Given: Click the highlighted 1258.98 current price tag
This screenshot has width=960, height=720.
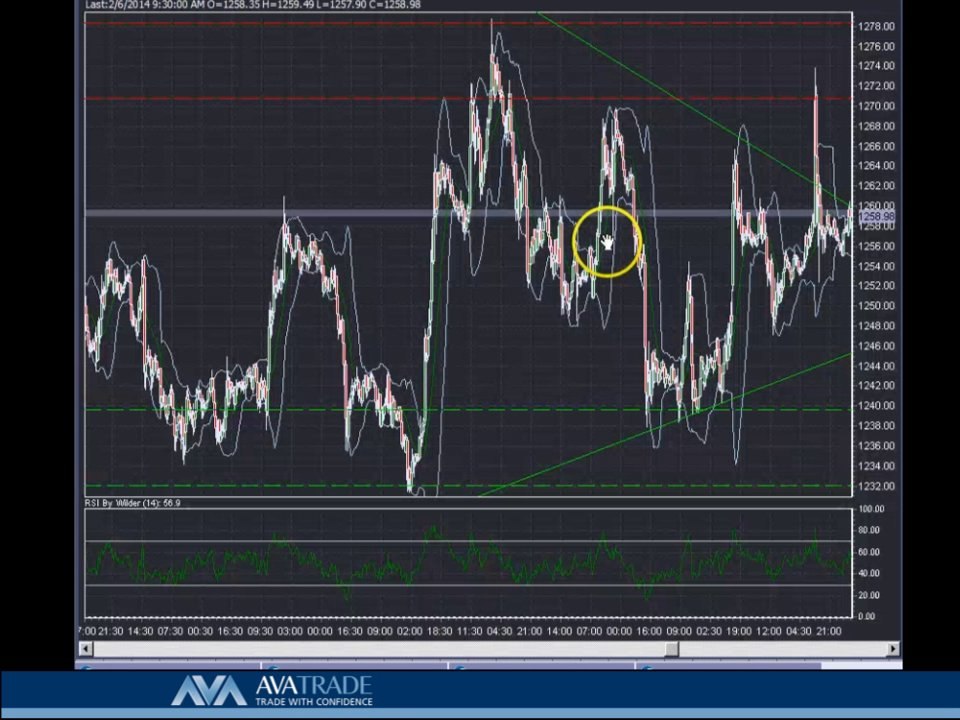Looking at the screenshot, I should (x=877, y=217).
